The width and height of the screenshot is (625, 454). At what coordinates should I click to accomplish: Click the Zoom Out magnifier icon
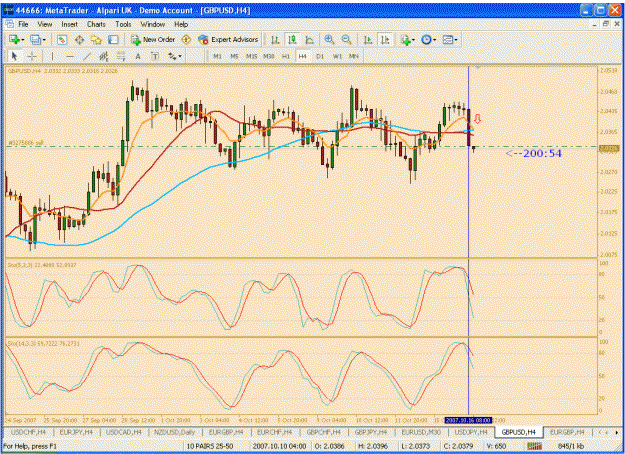[346, 39]
